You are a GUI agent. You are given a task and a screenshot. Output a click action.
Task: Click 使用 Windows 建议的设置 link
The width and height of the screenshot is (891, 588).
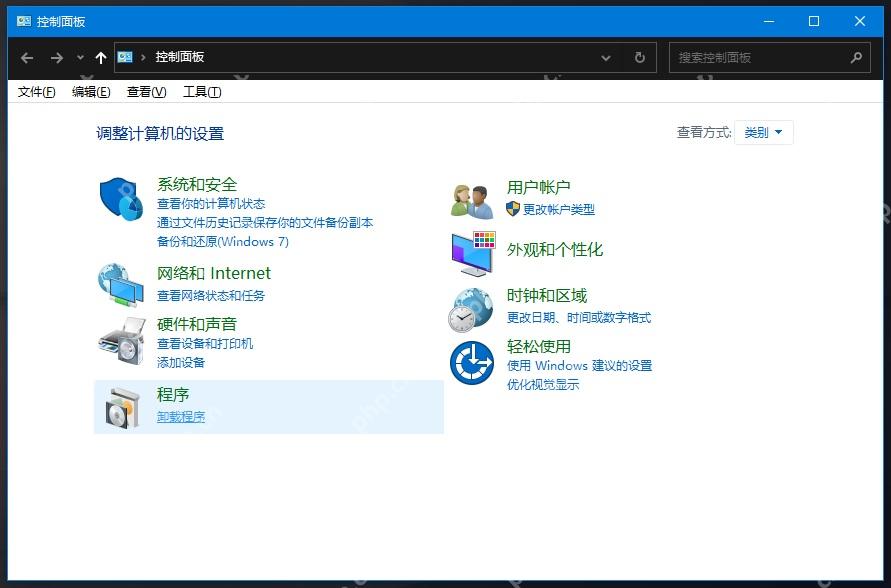click(x=579, y=365)
